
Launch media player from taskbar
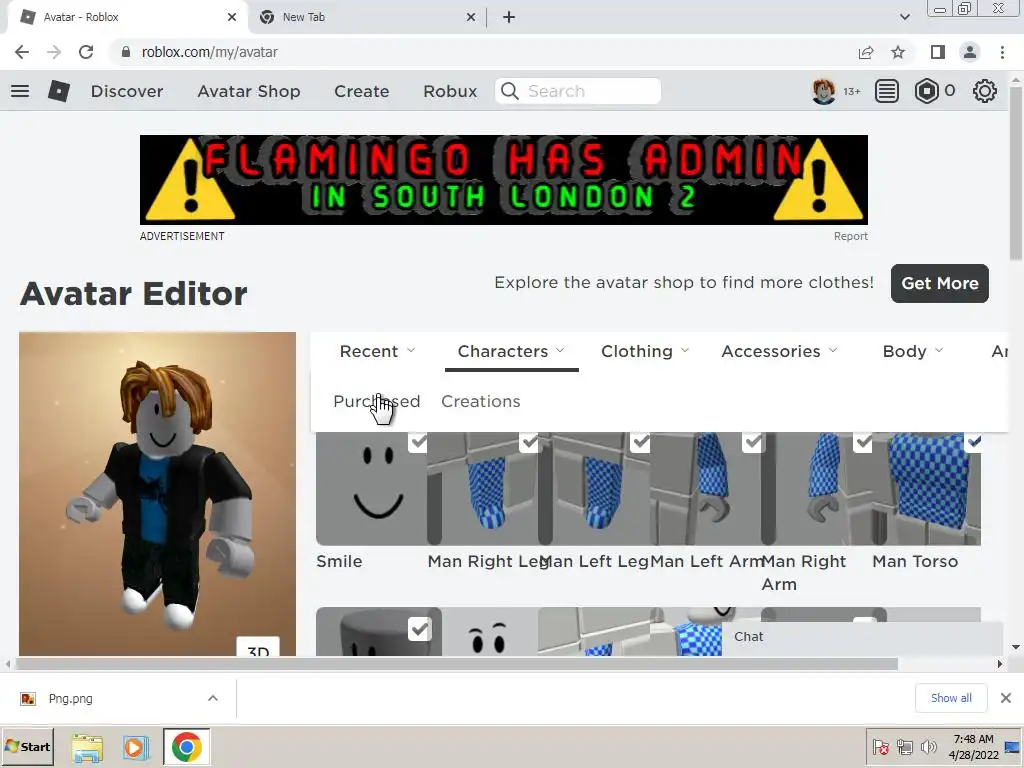[136, 747]
